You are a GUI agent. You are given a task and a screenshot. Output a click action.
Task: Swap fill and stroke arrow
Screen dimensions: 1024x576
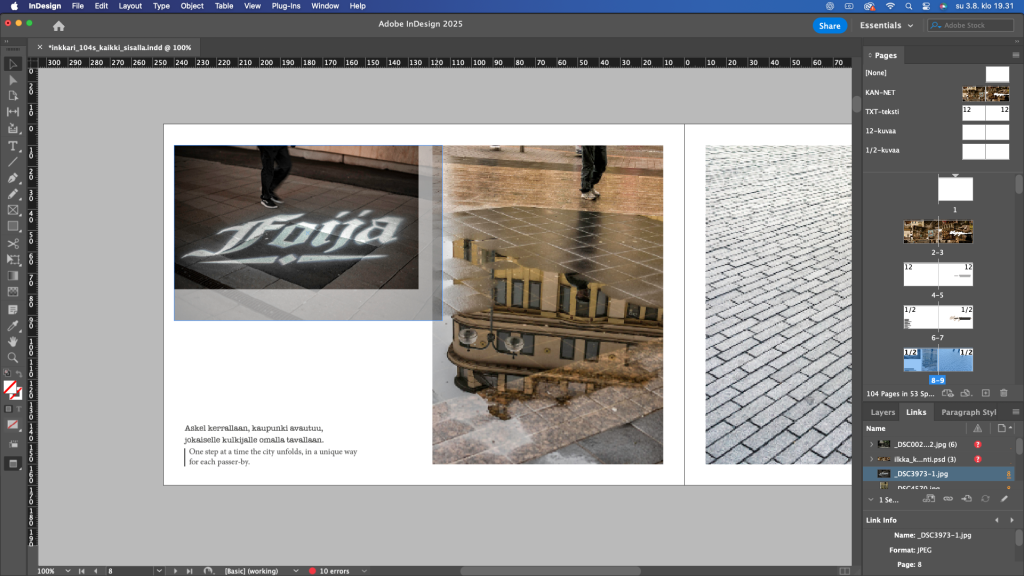19,374
